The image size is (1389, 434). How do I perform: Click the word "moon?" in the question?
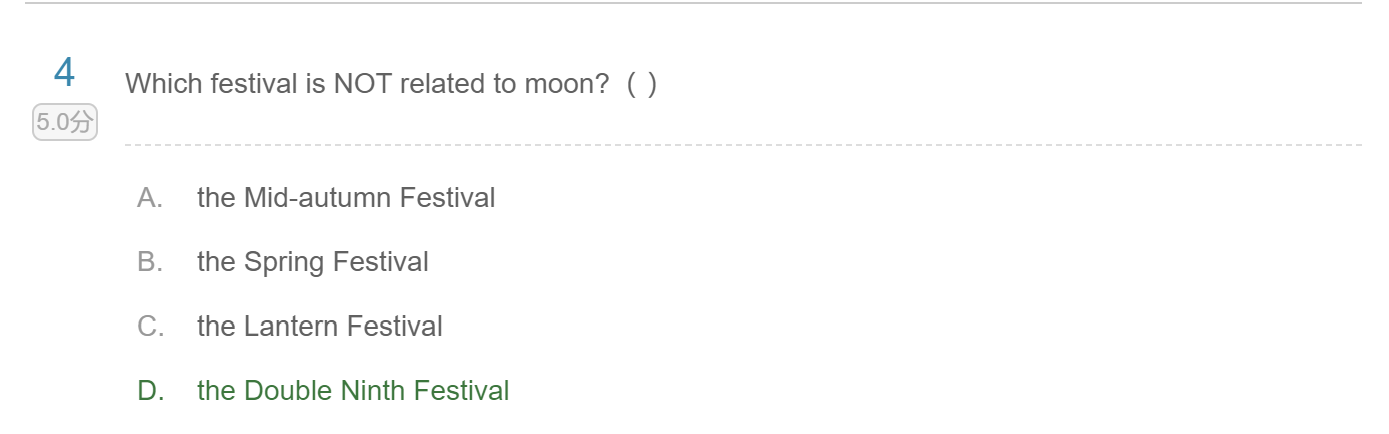click(x=566, y=84)
